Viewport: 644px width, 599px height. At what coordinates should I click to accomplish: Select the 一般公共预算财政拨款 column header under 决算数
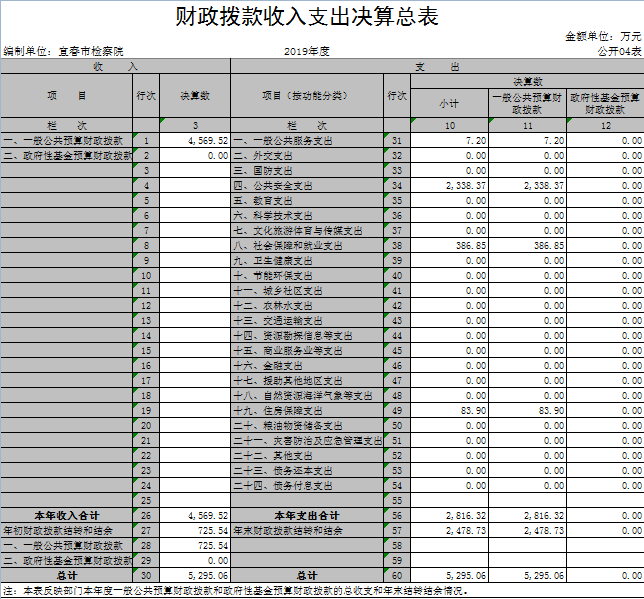pos(528,102)
